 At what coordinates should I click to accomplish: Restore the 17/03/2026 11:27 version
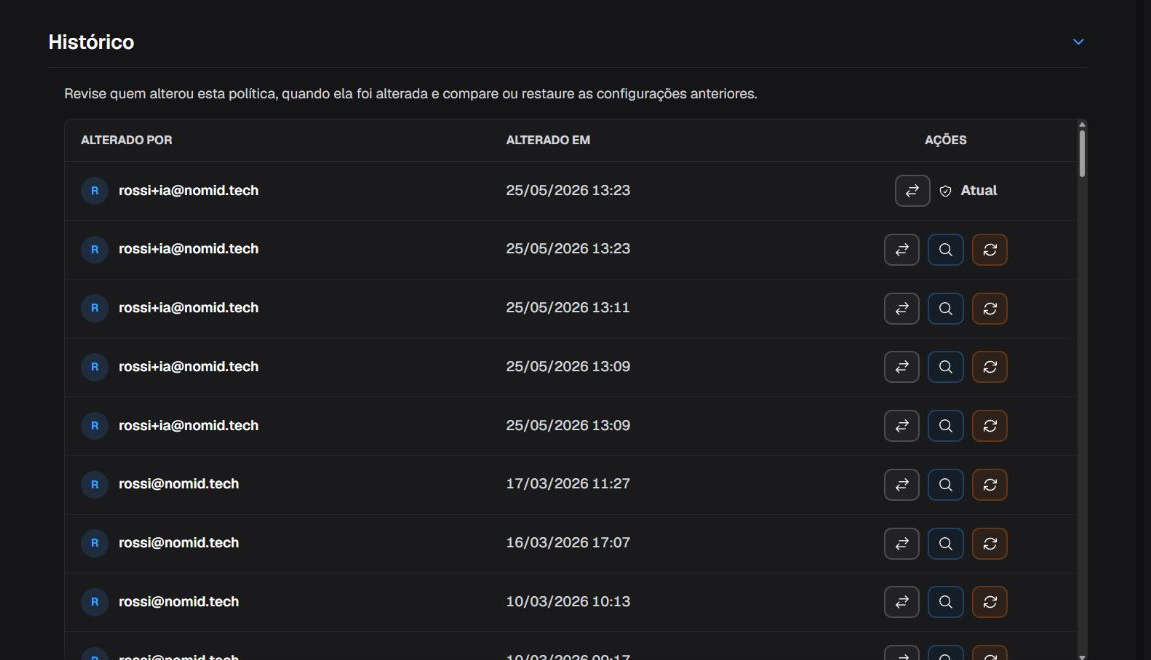tap(990, 485)
